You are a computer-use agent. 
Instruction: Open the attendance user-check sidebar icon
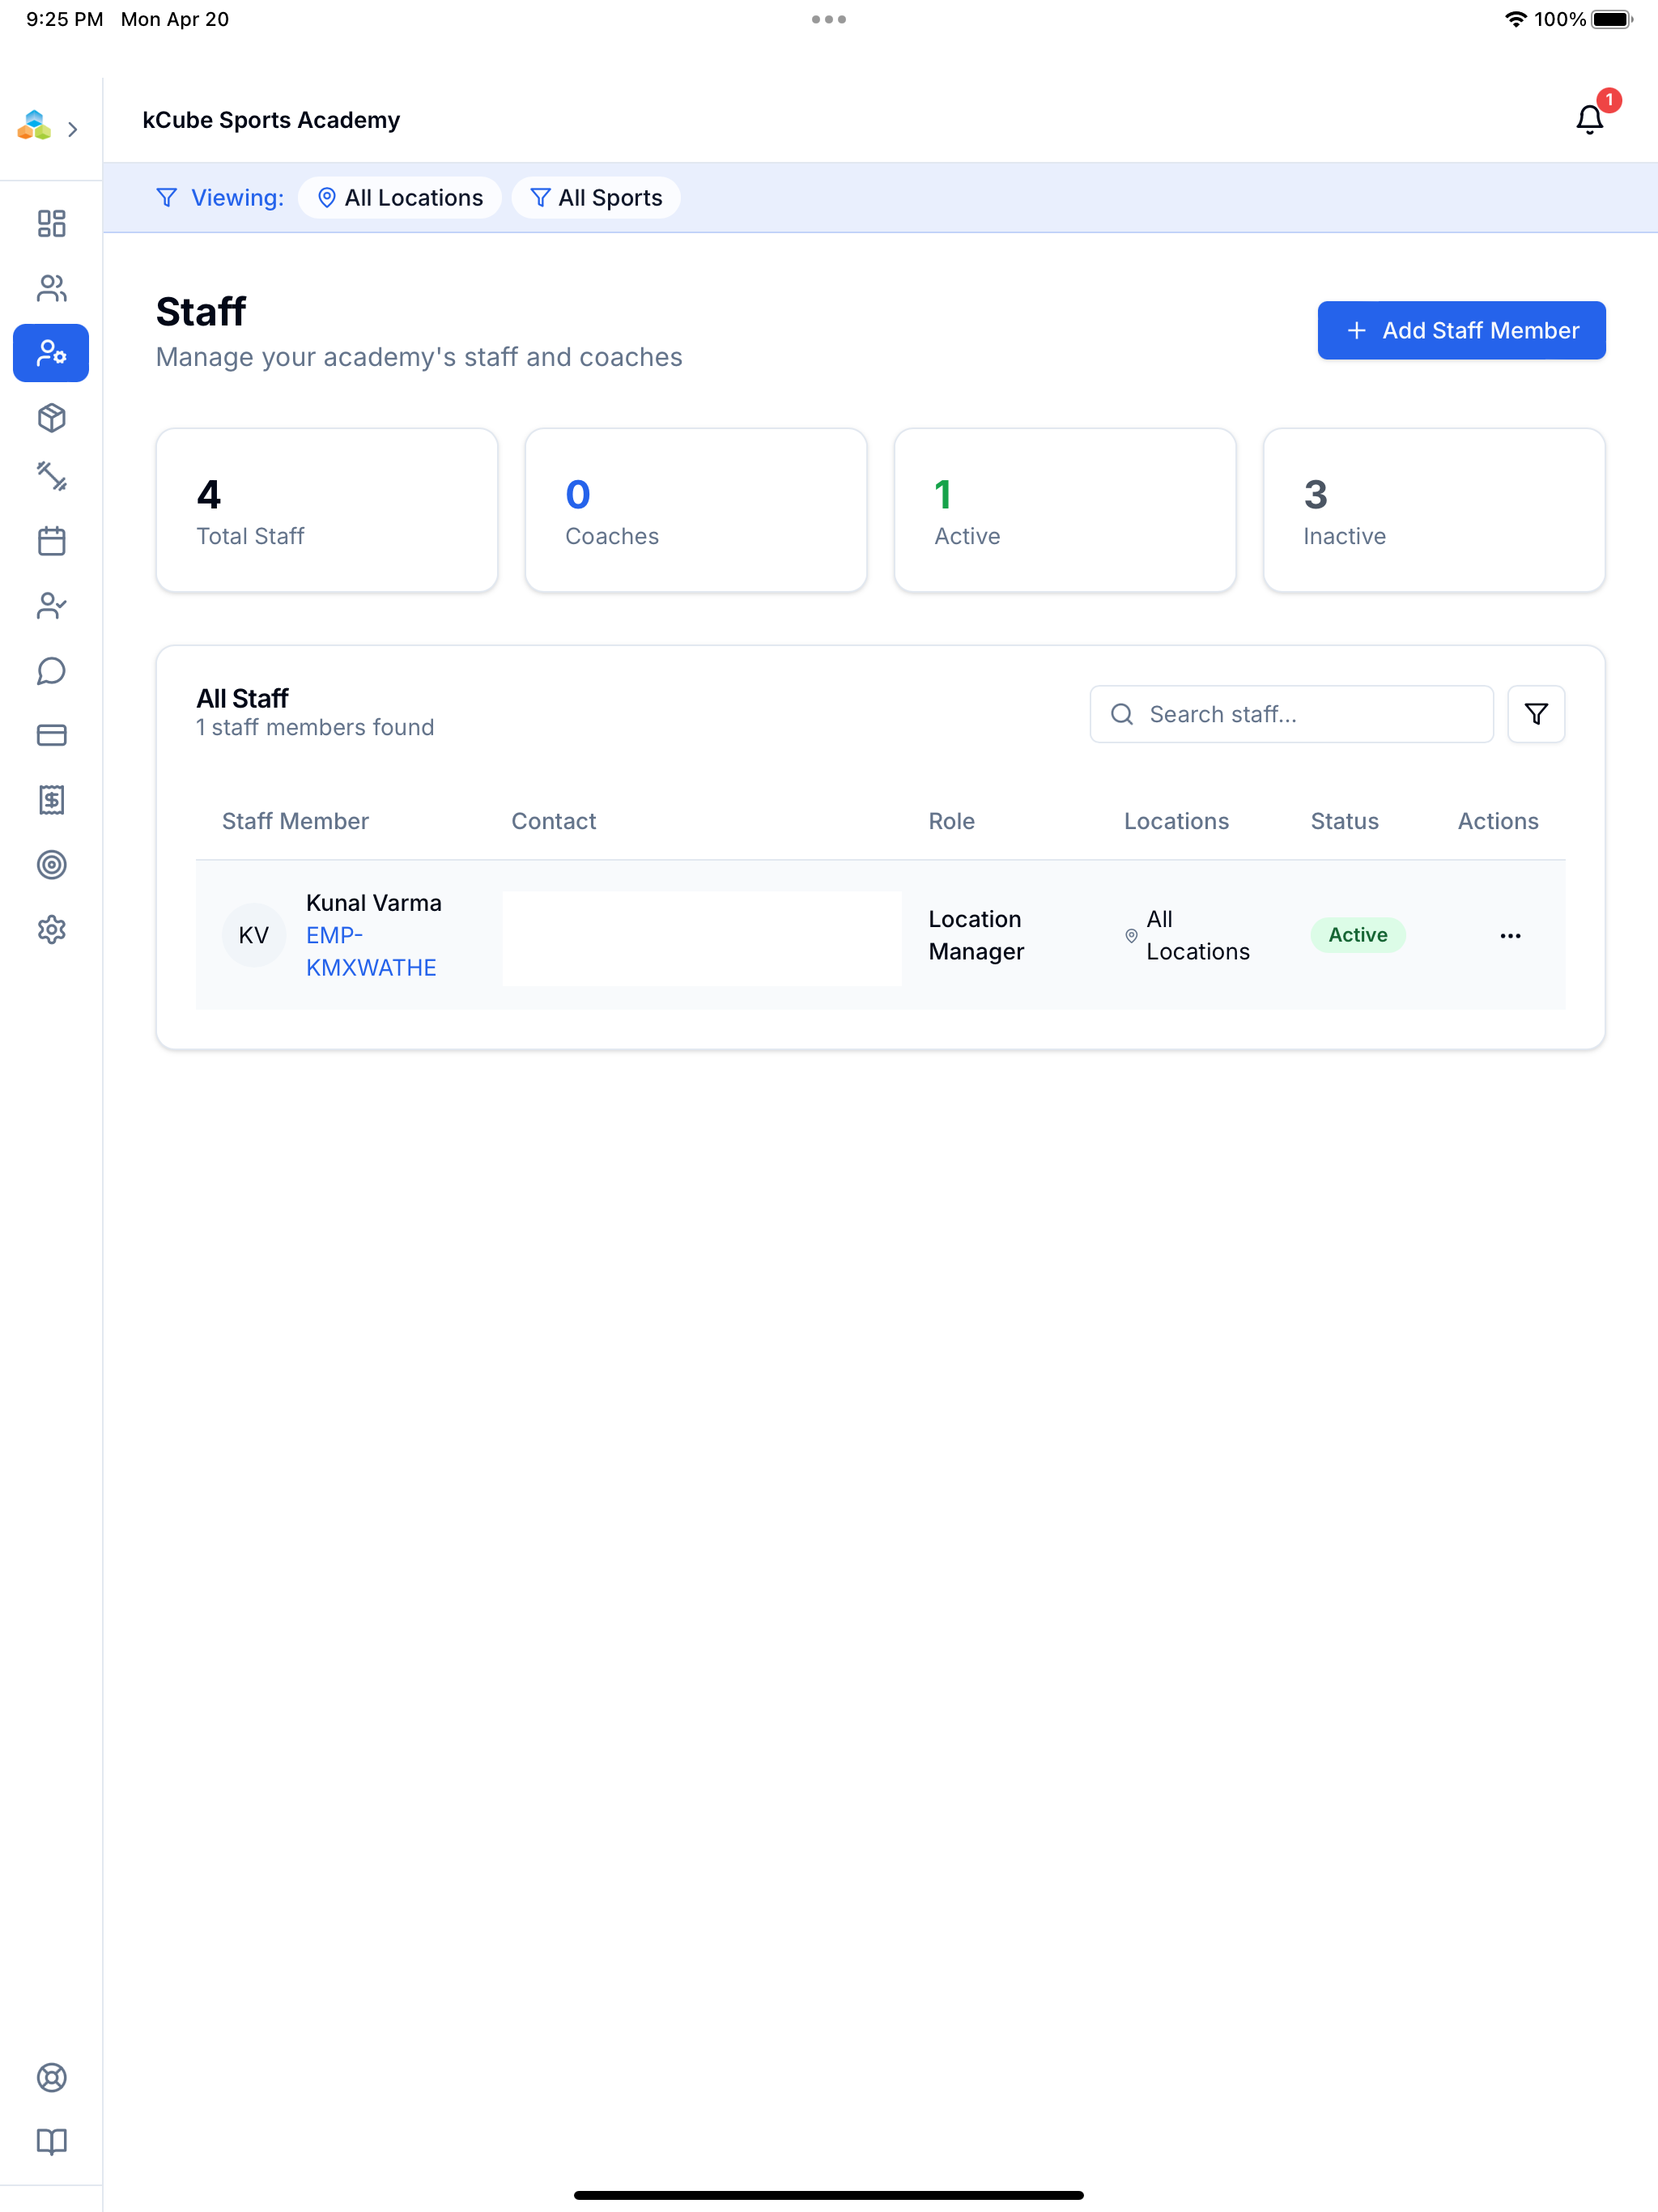[51, 606]
